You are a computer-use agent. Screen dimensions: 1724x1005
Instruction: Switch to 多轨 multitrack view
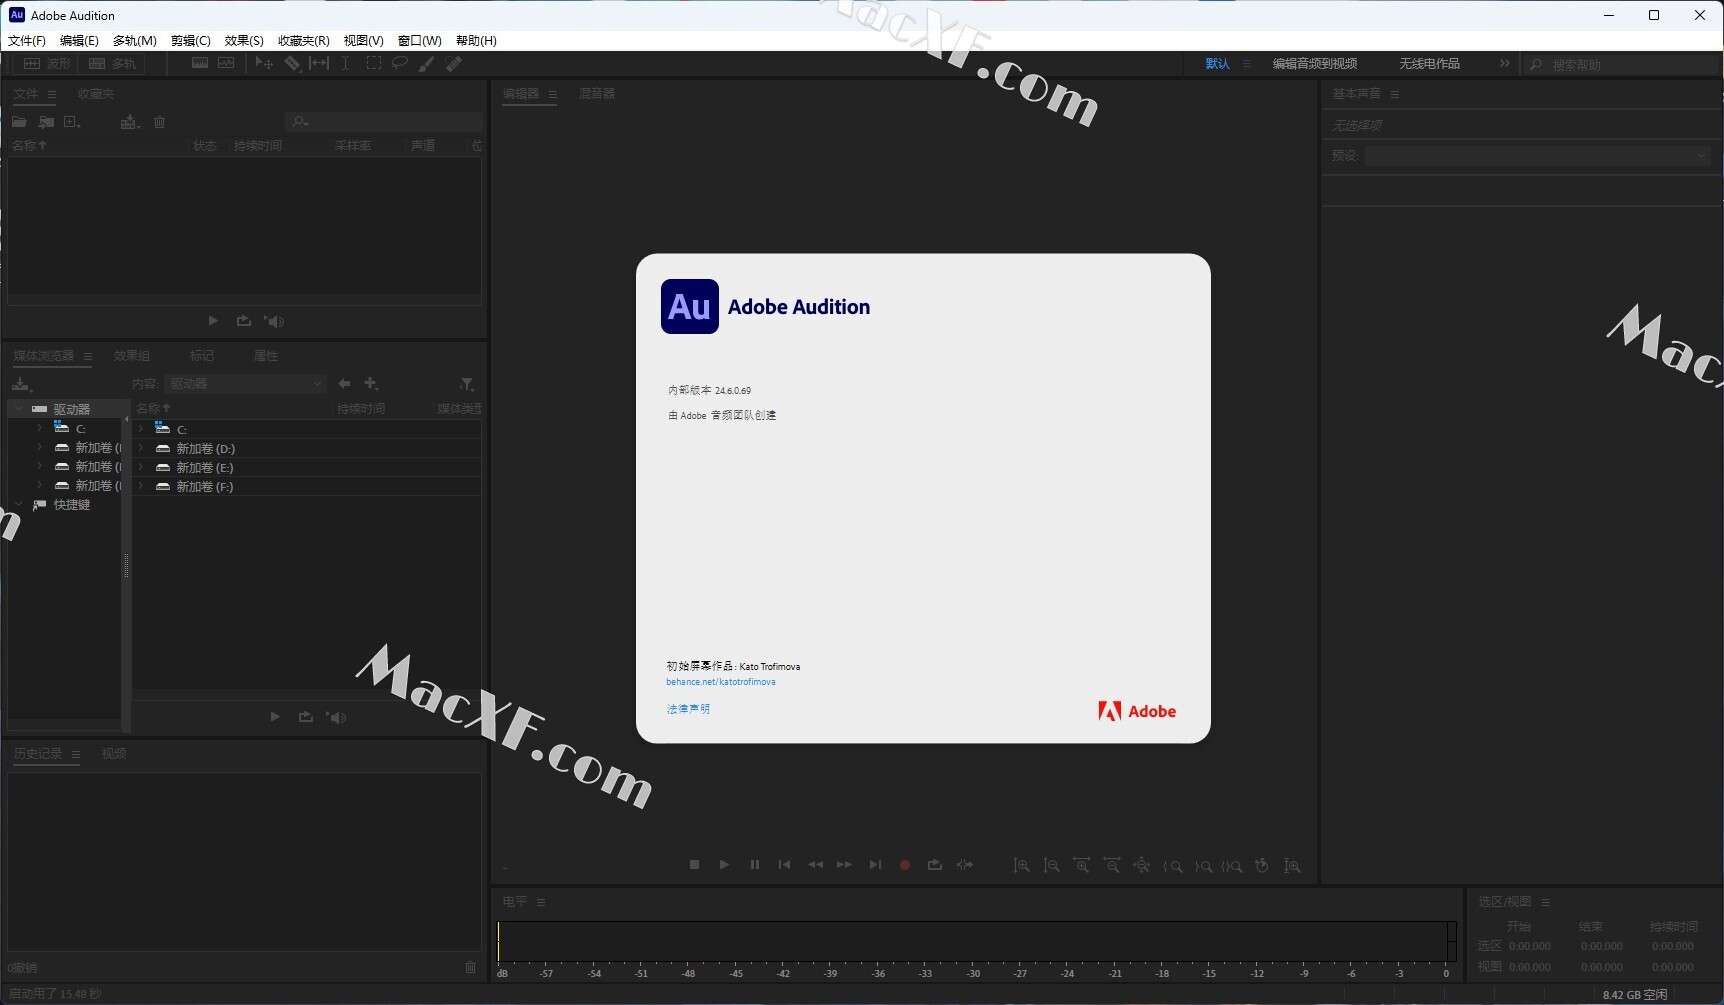[x=112, y=63]
